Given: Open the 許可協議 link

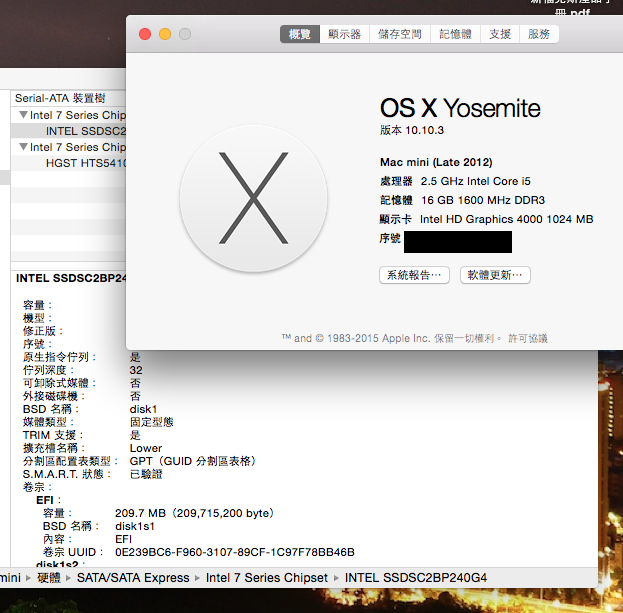Looking at the screenshot, I should pyautogui.click(x=528, y=338).
